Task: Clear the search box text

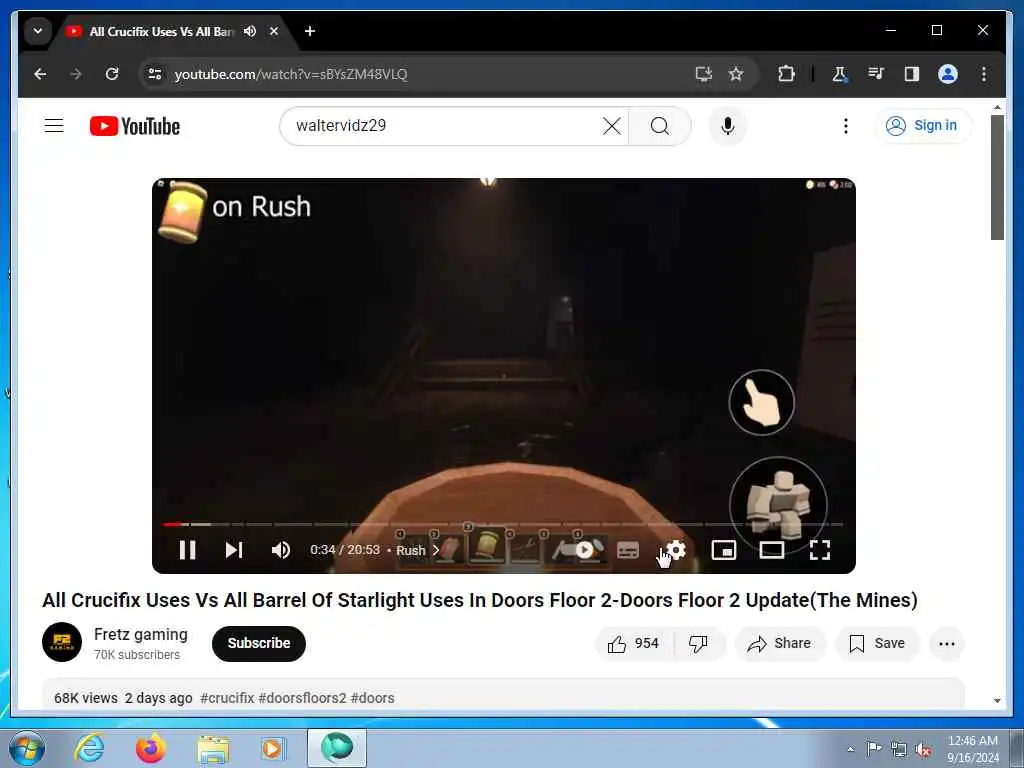Action: tap(612, 126)
